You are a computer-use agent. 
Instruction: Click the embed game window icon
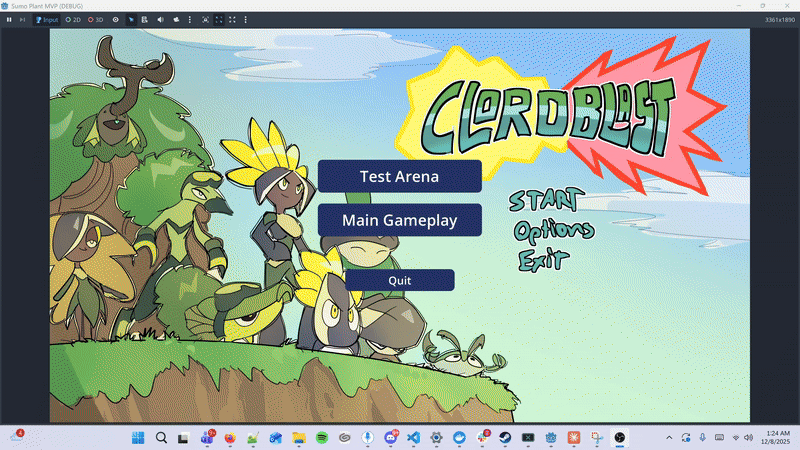(206, 19)
